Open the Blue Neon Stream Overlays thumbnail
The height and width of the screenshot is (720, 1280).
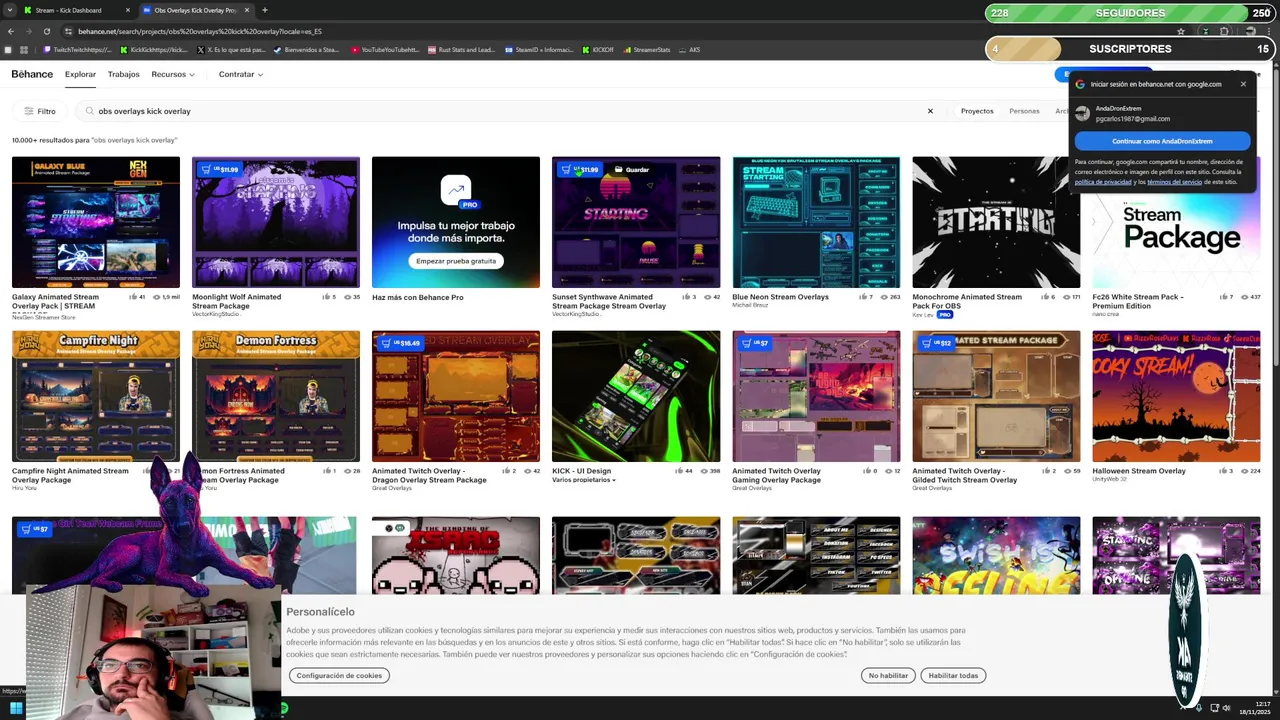click(816, 222)
